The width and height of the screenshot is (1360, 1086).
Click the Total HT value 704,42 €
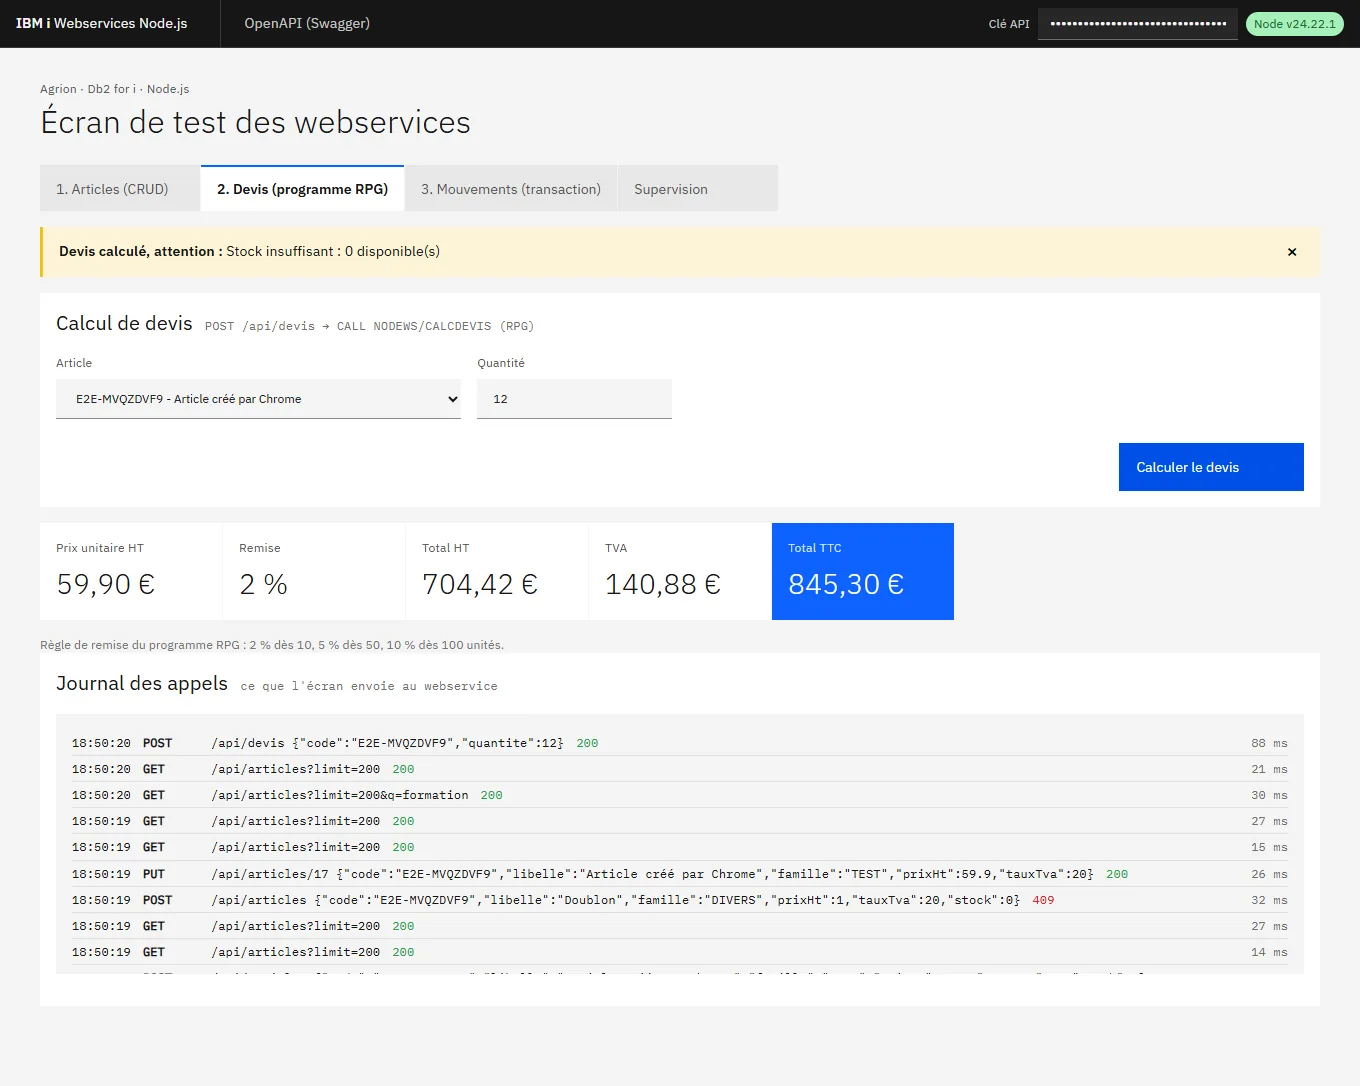(x=480, y=584)
